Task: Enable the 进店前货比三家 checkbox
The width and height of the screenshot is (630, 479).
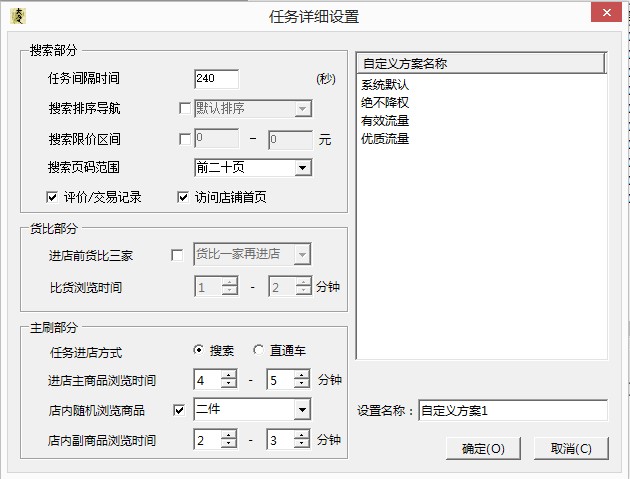Action: pyautogui.click(x=177, y=255)
